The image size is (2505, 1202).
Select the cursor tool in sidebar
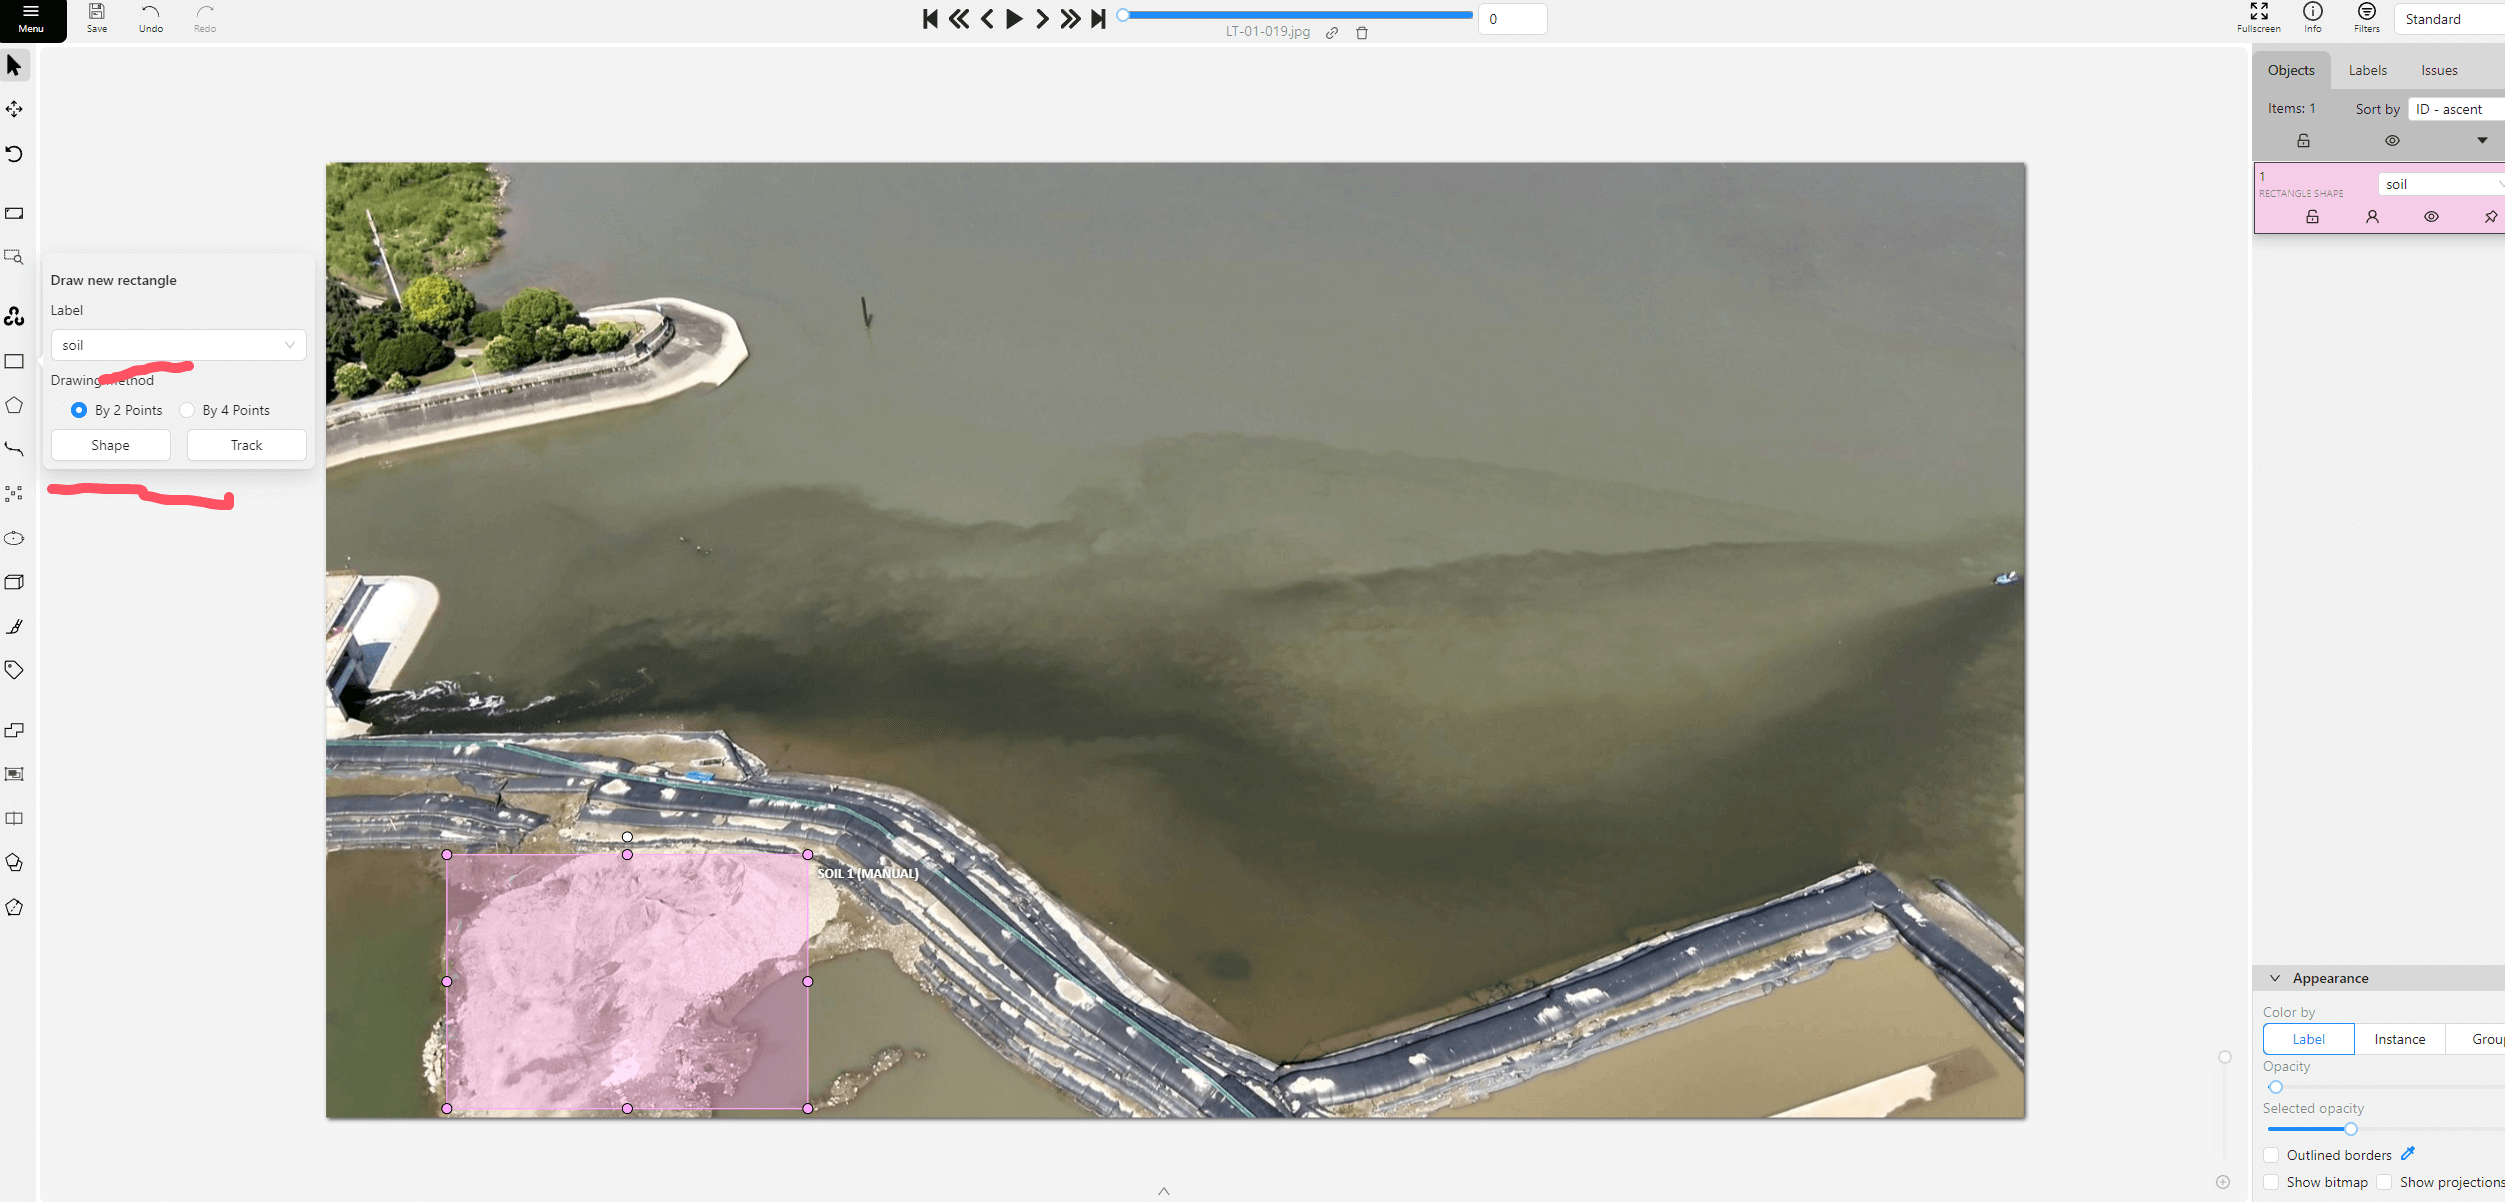pyautogui.click(x=14, y=66)
